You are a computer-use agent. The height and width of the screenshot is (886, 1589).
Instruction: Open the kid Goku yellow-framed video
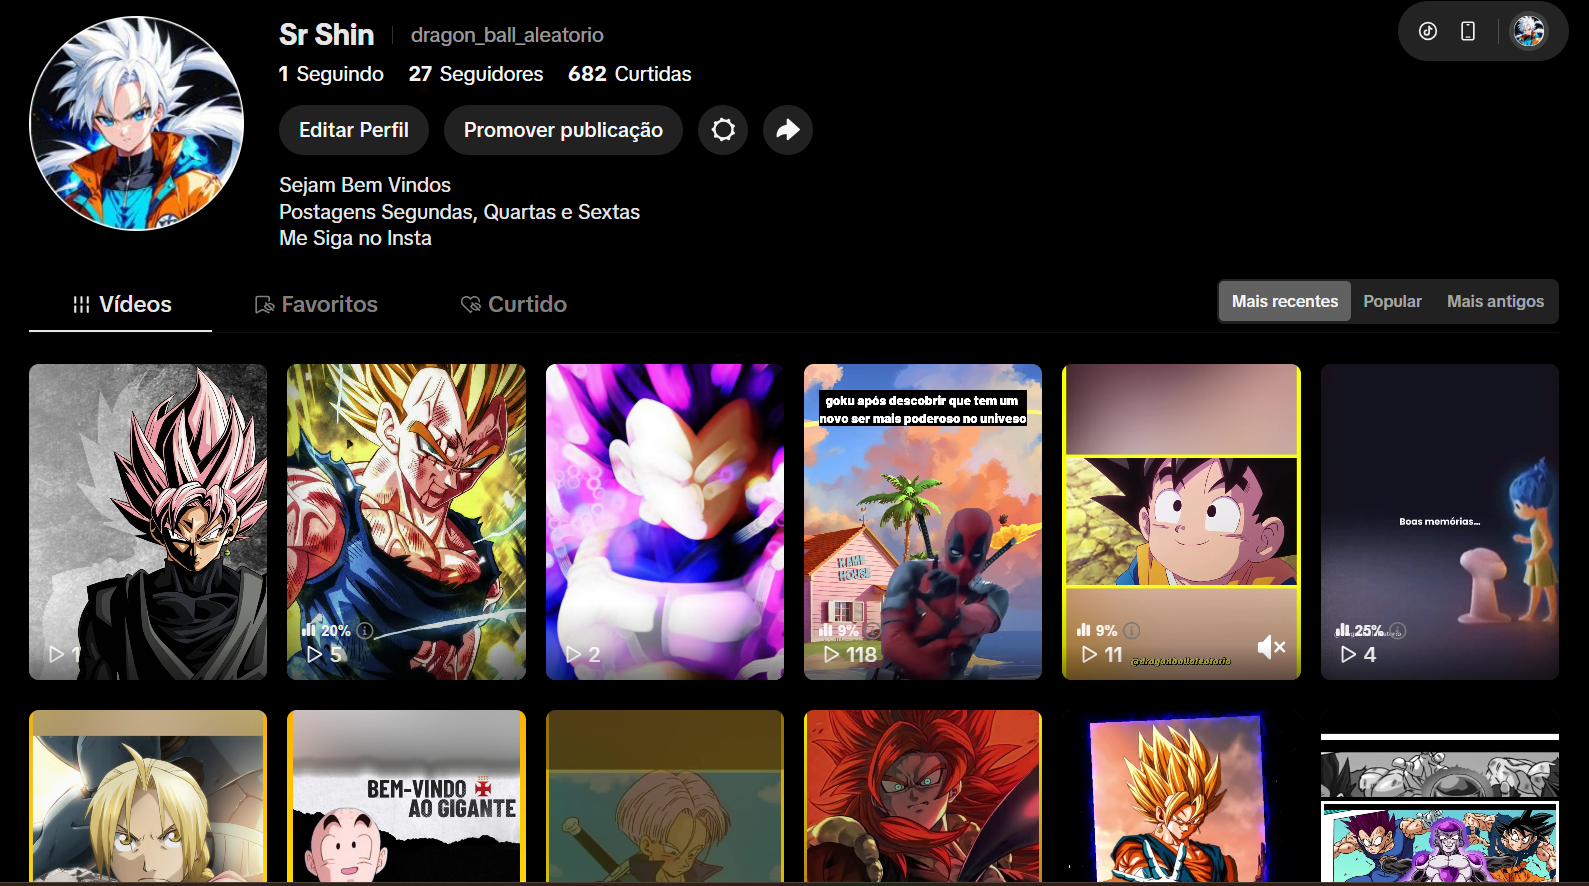click(1181, 522)
